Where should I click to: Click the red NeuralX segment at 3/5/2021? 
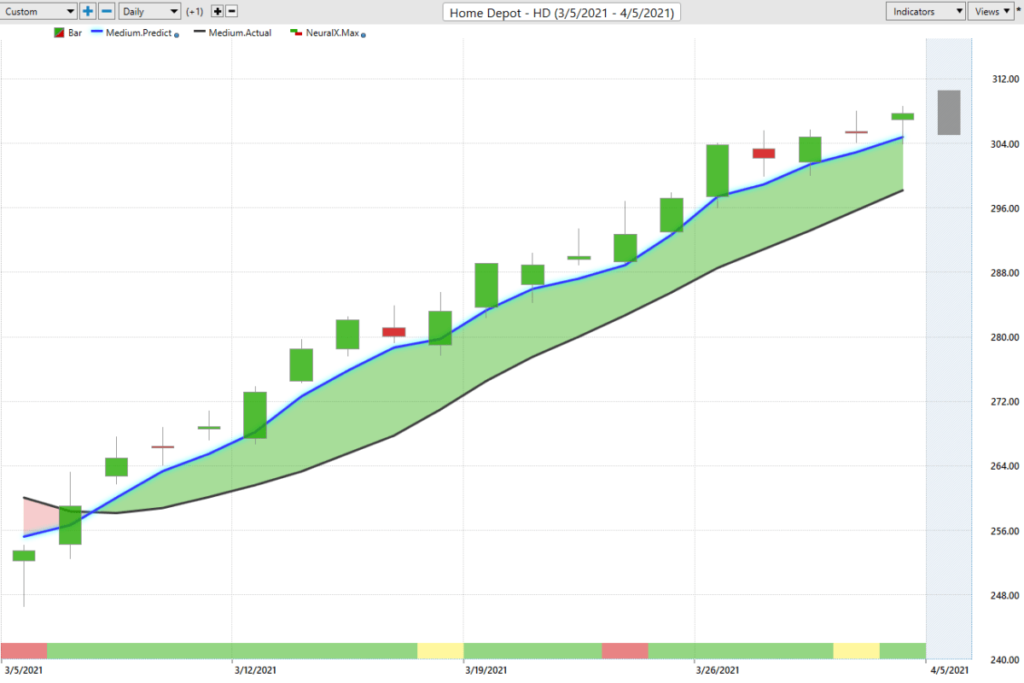(24, 650)
